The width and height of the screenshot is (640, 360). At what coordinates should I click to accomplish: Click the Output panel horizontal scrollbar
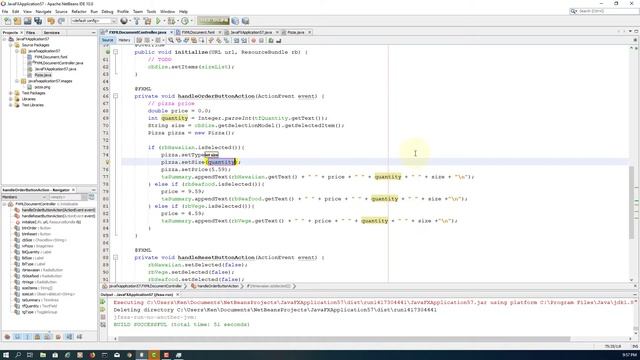[344, 339]
